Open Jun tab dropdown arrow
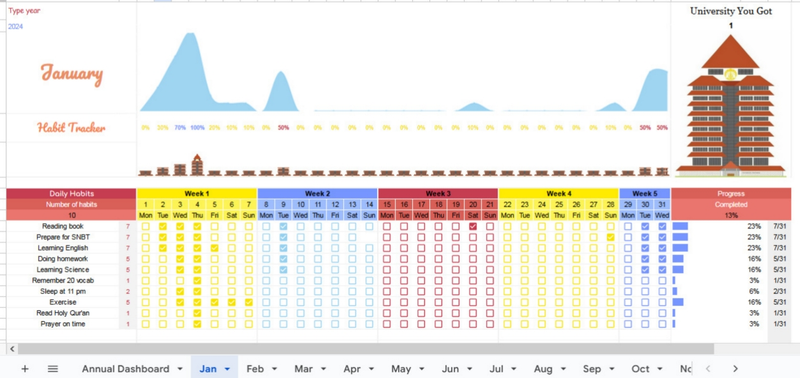Screen dimensions: 800x378 (x=469, y=369)
